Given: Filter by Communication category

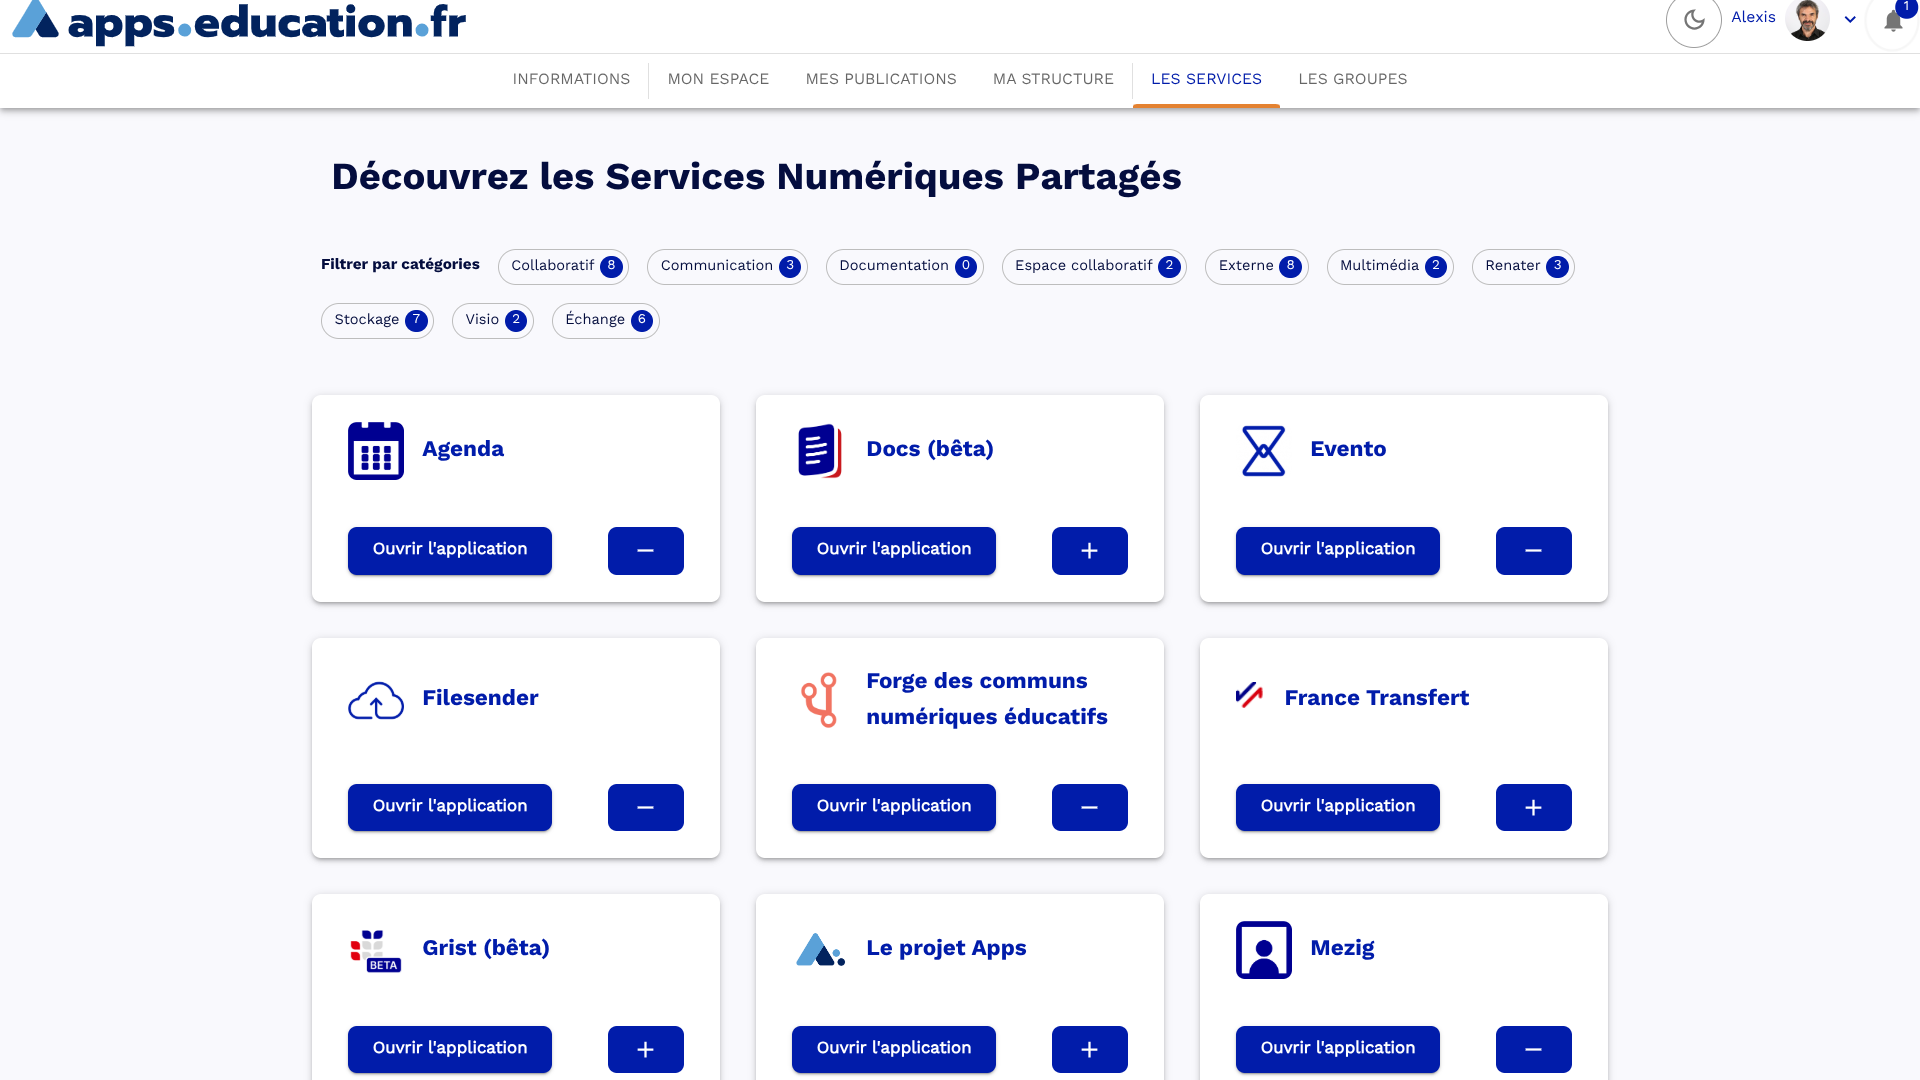Looking at the screenshot, I should click(727, 266).
